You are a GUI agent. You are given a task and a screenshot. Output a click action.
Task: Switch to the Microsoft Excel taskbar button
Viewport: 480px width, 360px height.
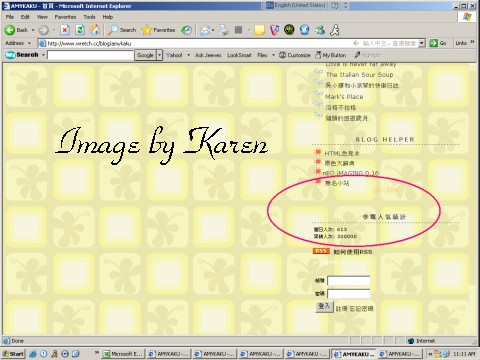tap(124, 354)
